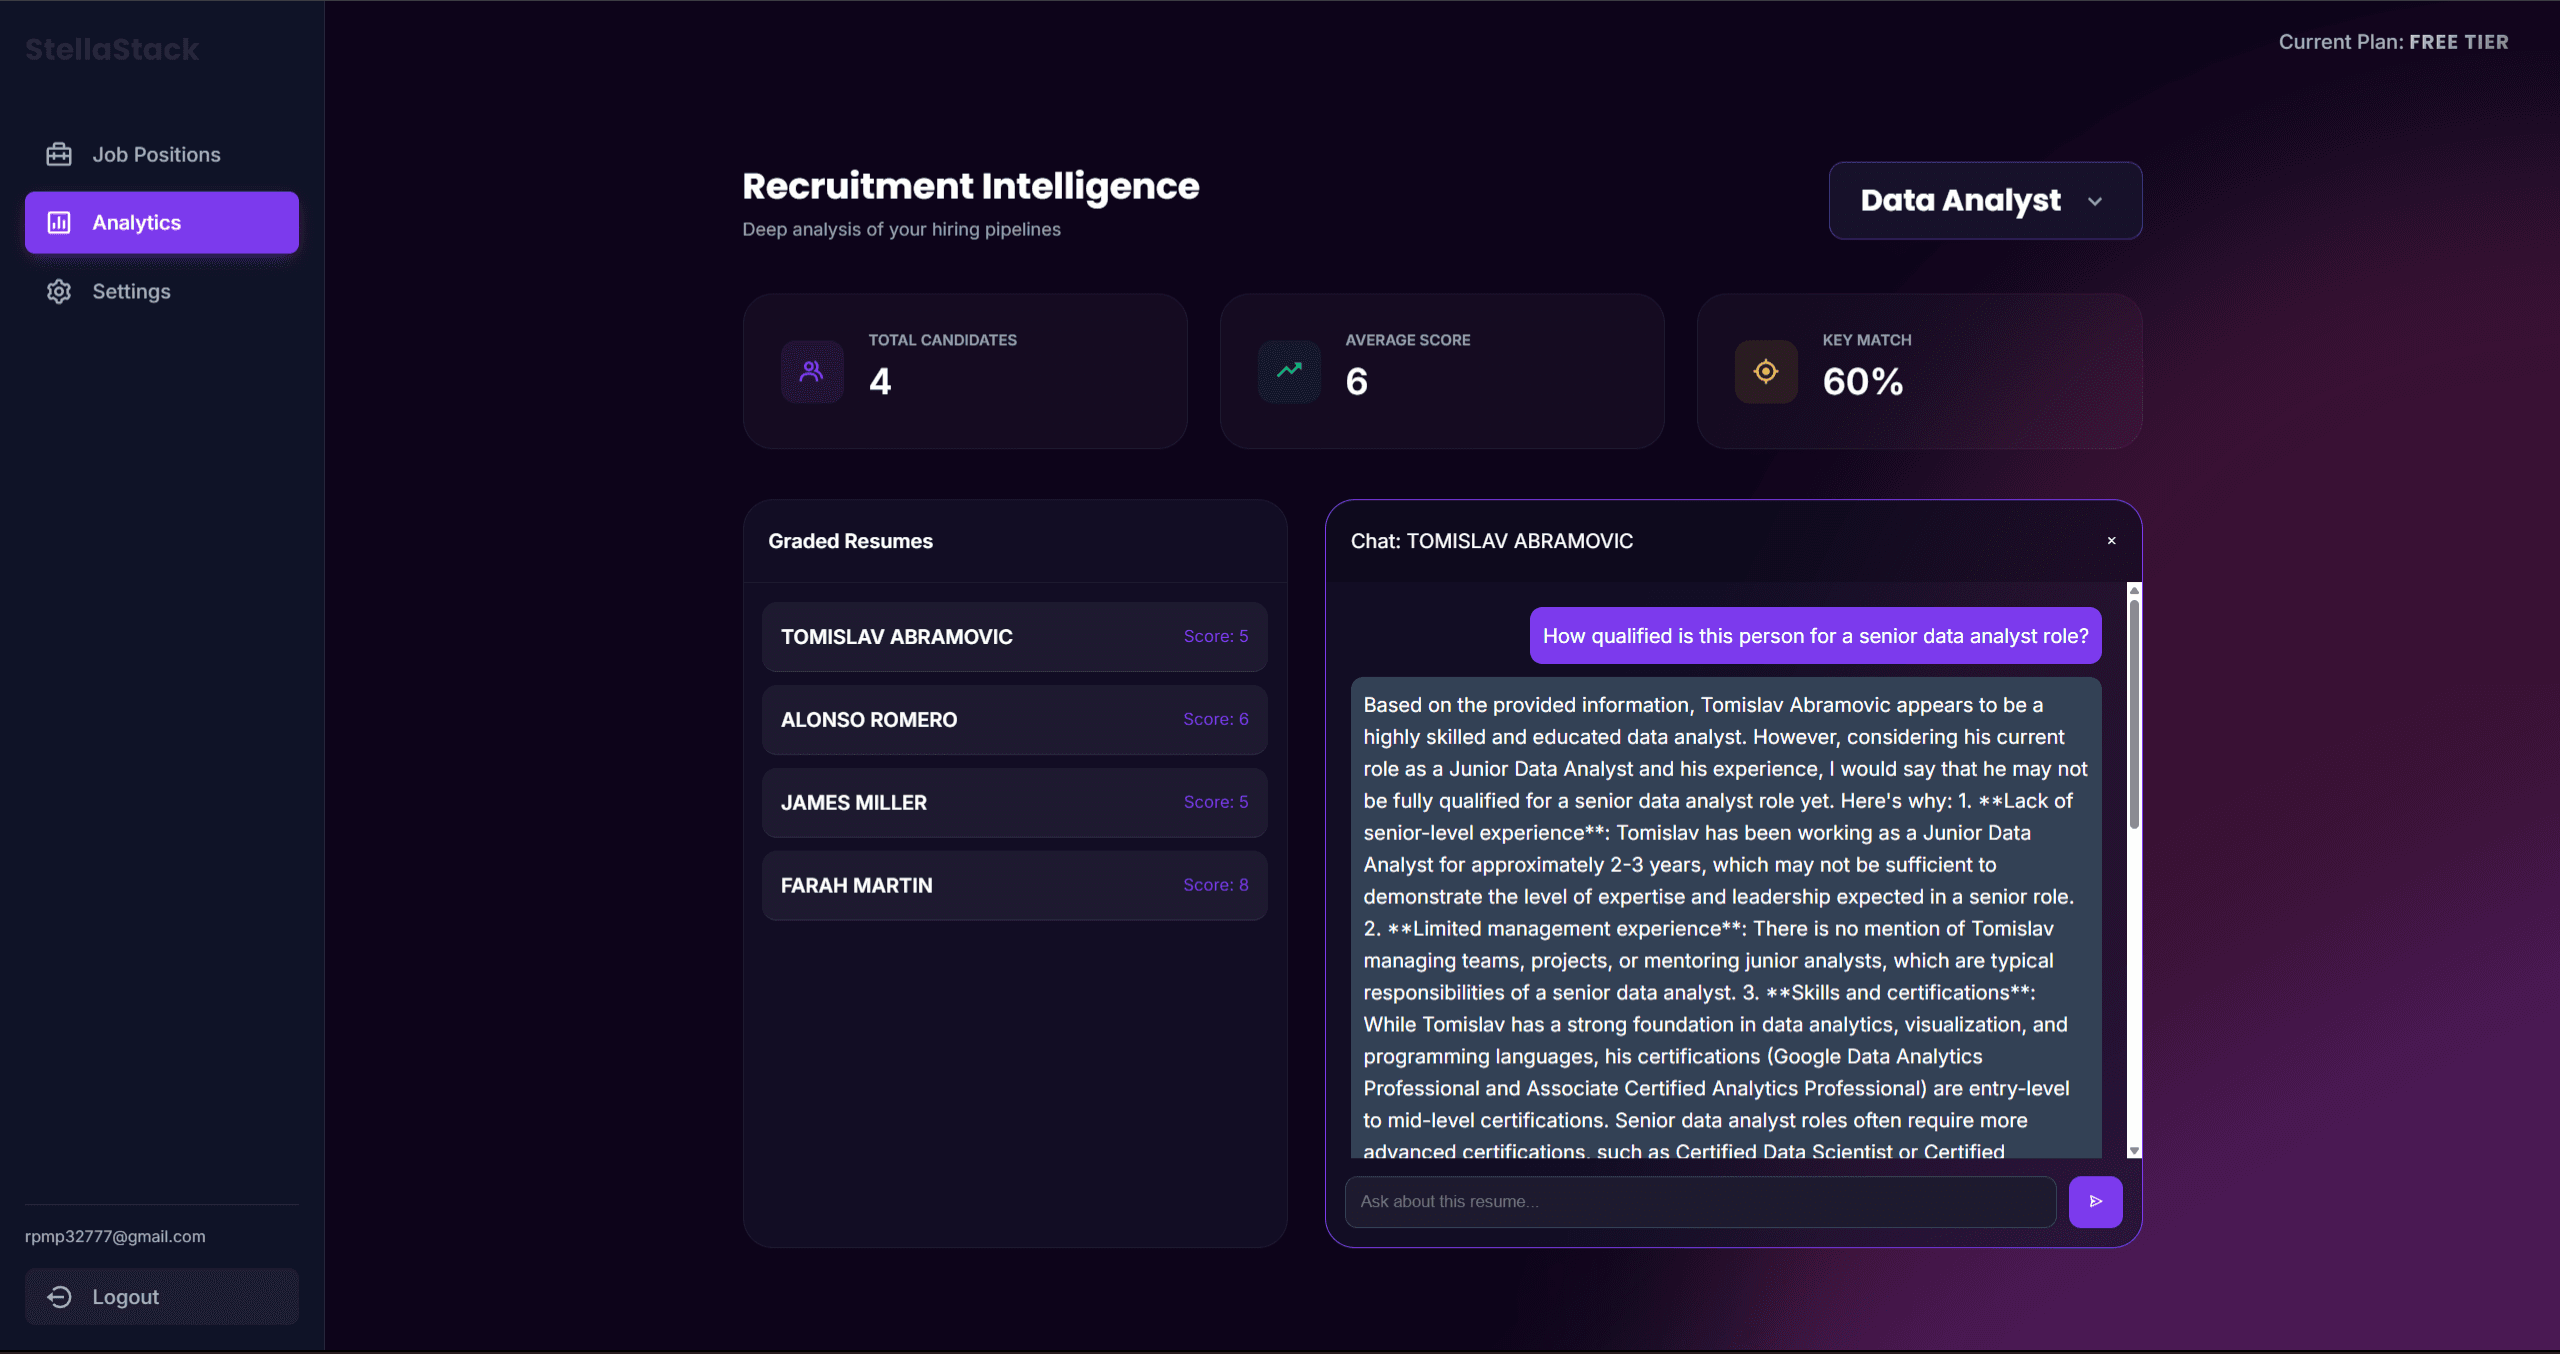
Task: Click the Key Match target icon
Action: click(x=1765, y=371)
